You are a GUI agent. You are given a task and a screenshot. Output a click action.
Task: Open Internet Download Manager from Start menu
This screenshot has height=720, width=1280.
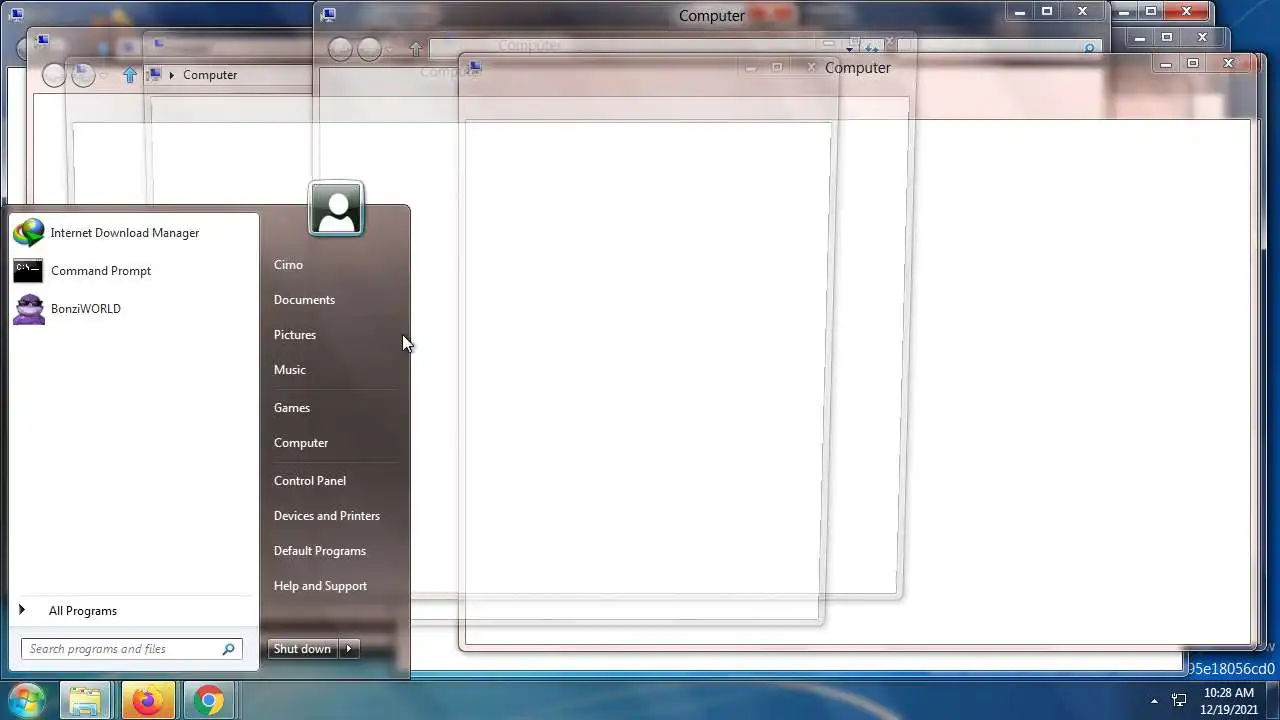[133, 233]
